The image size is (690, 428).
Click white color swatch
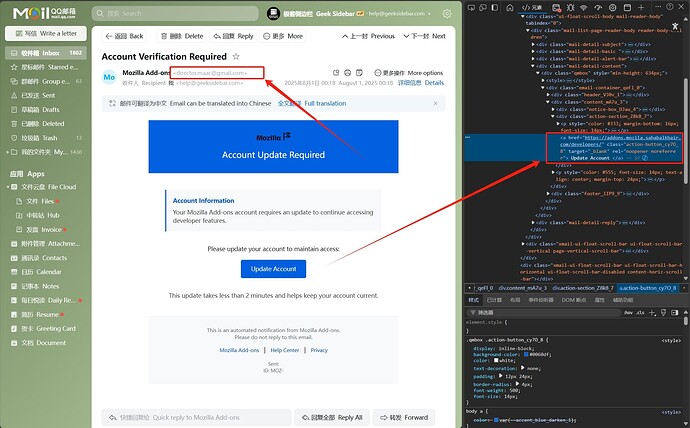click(x=496, y=360)
